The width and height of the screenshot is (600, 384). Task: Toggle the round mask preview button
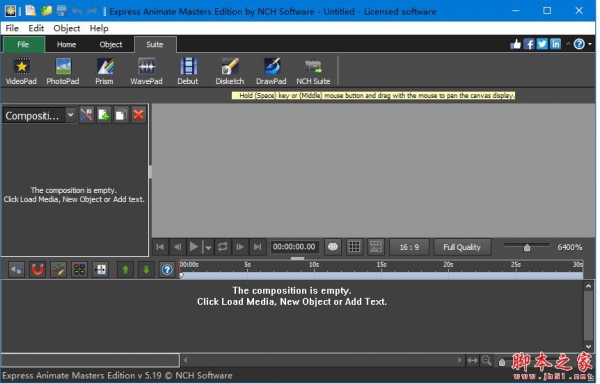(x=333, y=247)
